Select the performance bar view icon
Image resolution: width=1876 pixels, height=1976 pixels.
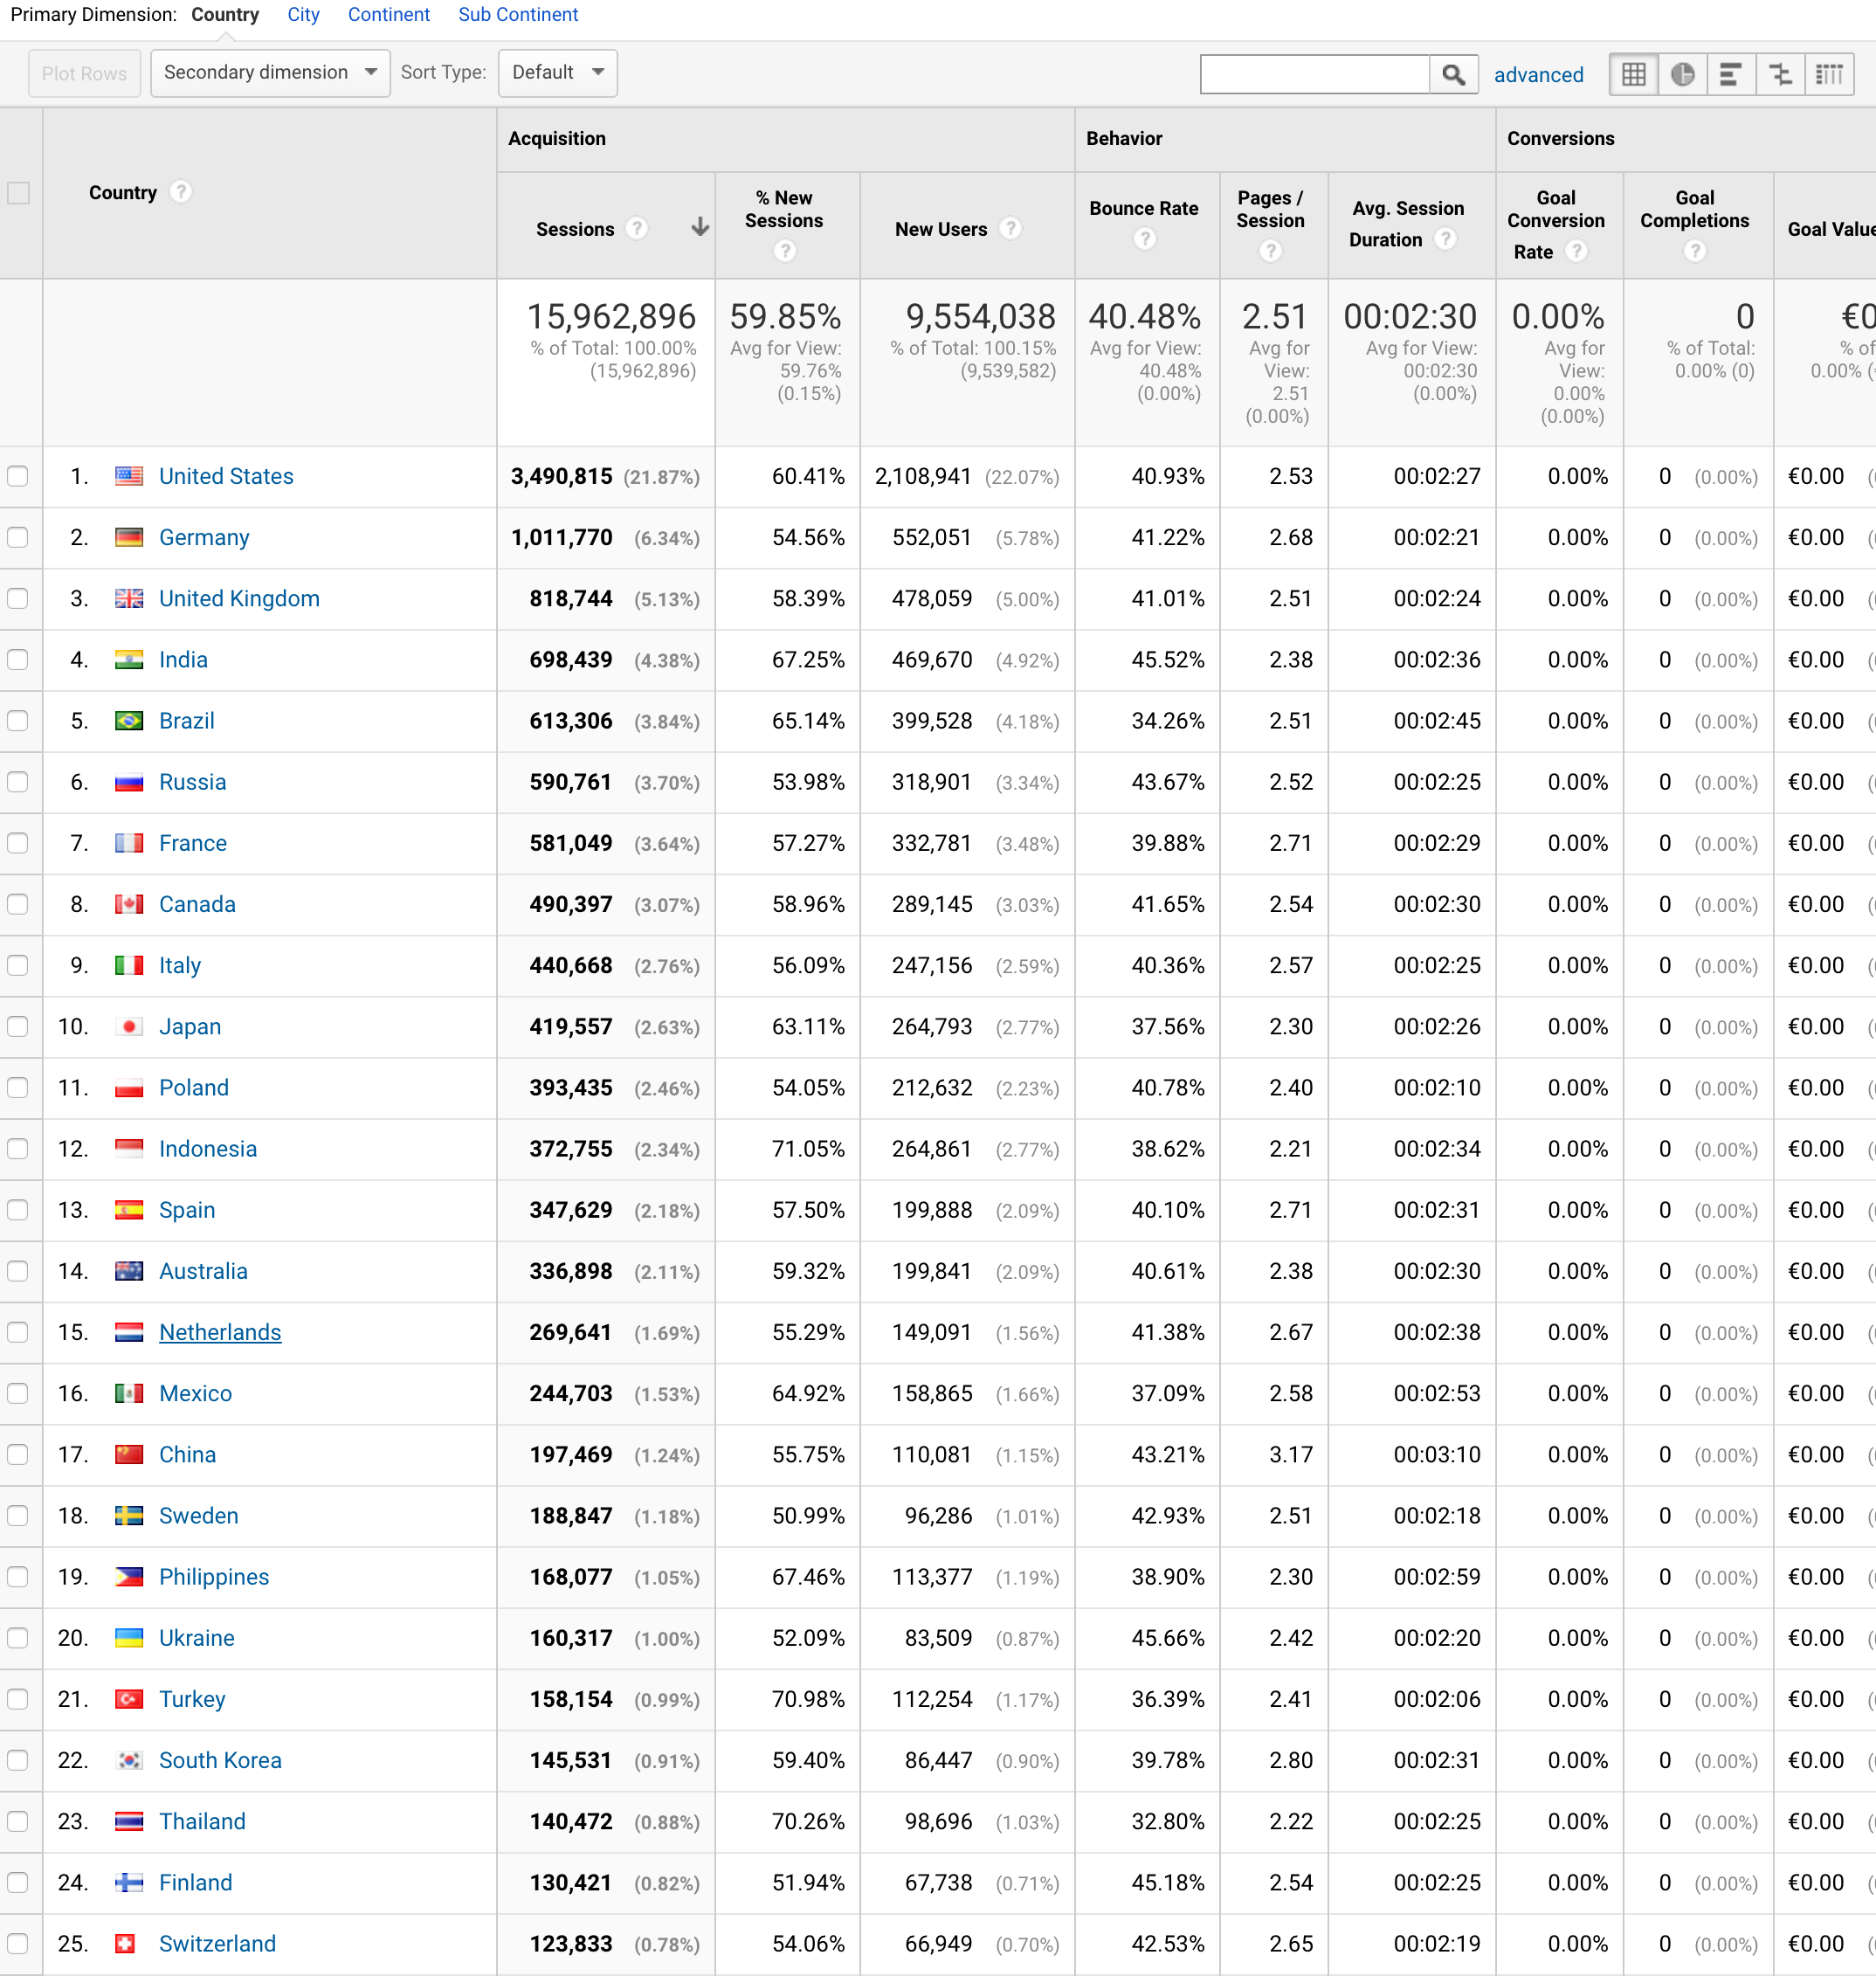point(1731,74)
